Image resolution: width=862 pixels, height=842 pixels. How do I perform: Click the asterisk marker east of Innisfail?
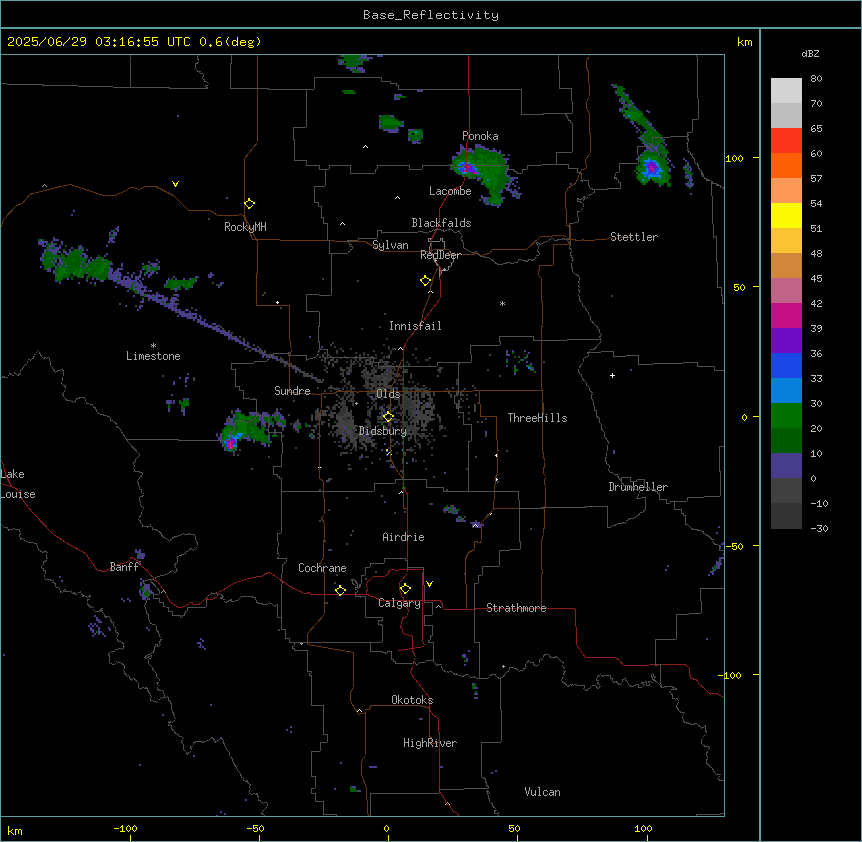pyautogui.click(x=502, y=303)
